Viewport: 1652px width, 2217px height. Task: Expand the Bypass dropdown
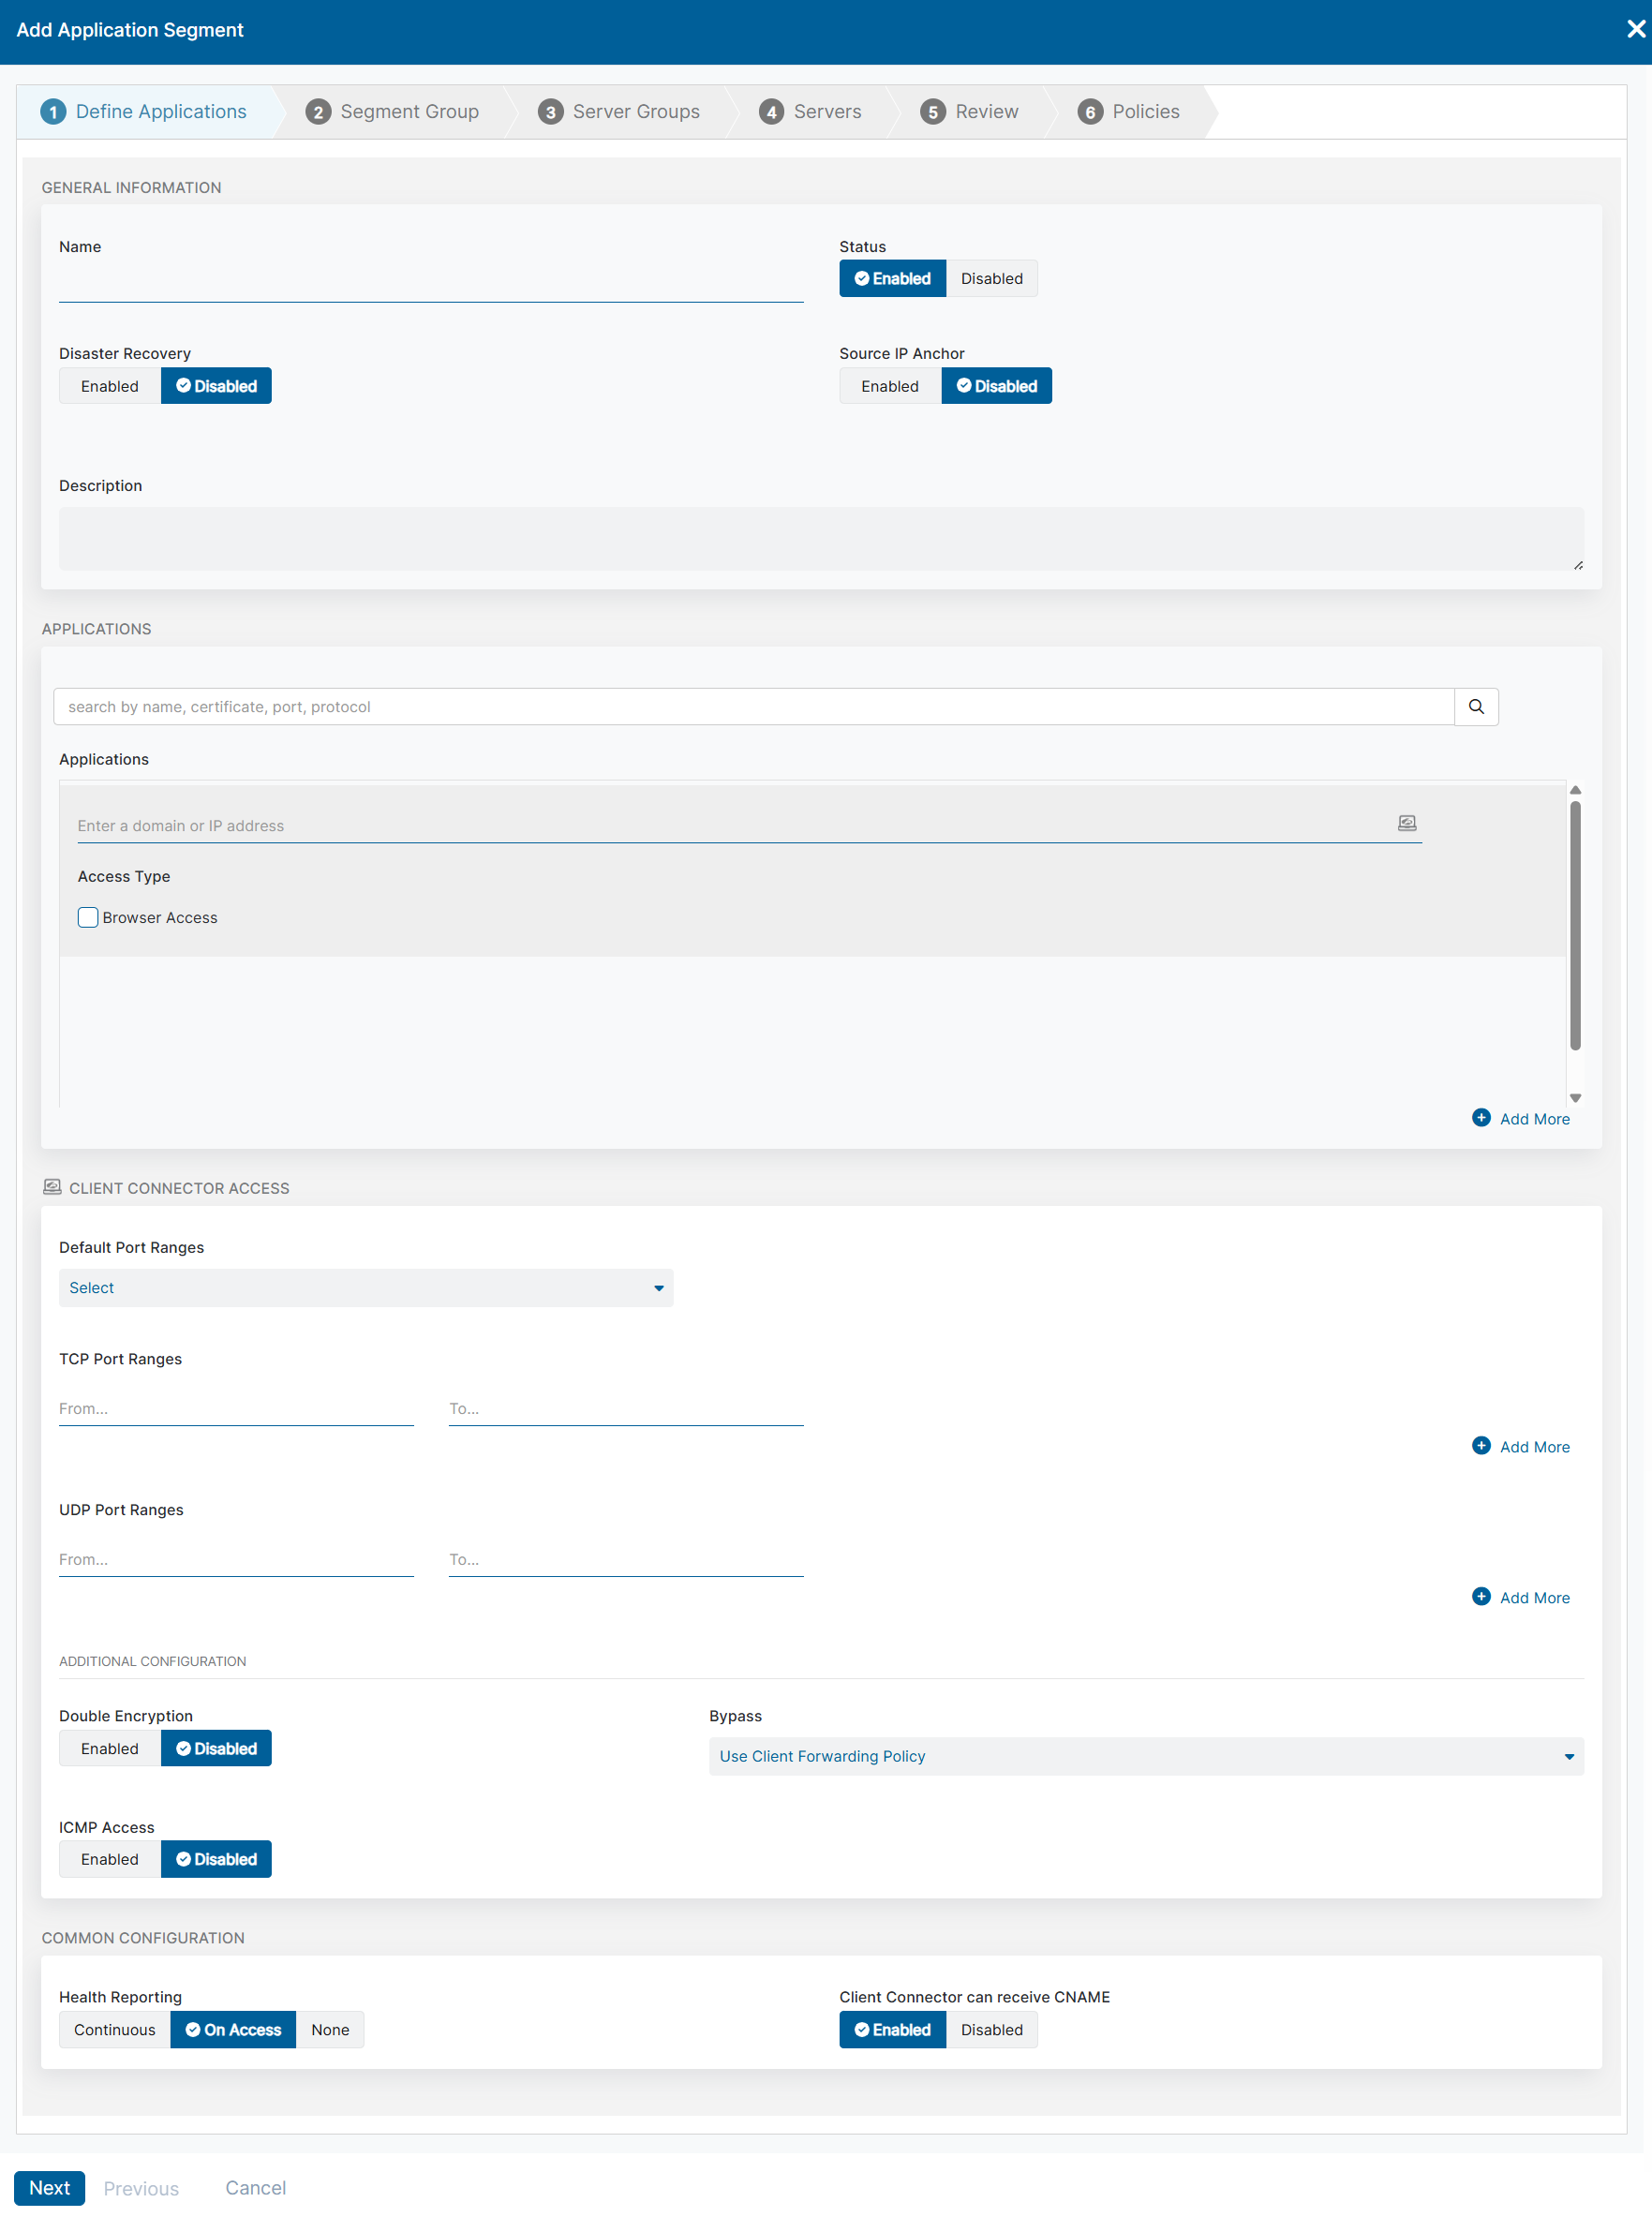(1145, 1755)
